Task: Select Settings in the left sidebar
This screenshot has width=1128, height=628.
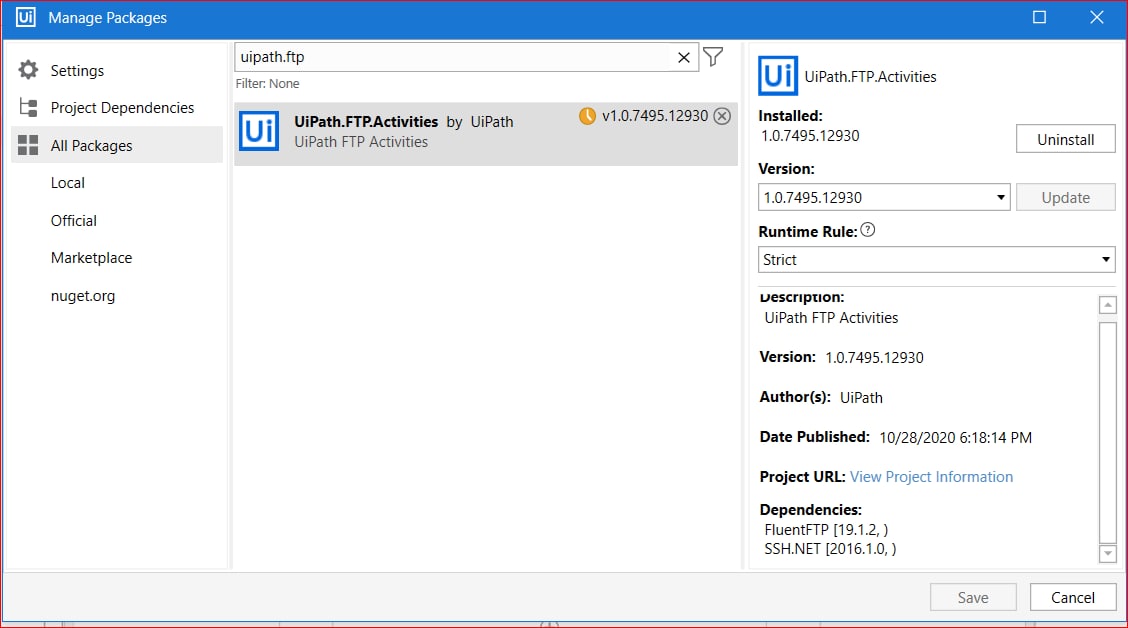Action: pos(77,70)
